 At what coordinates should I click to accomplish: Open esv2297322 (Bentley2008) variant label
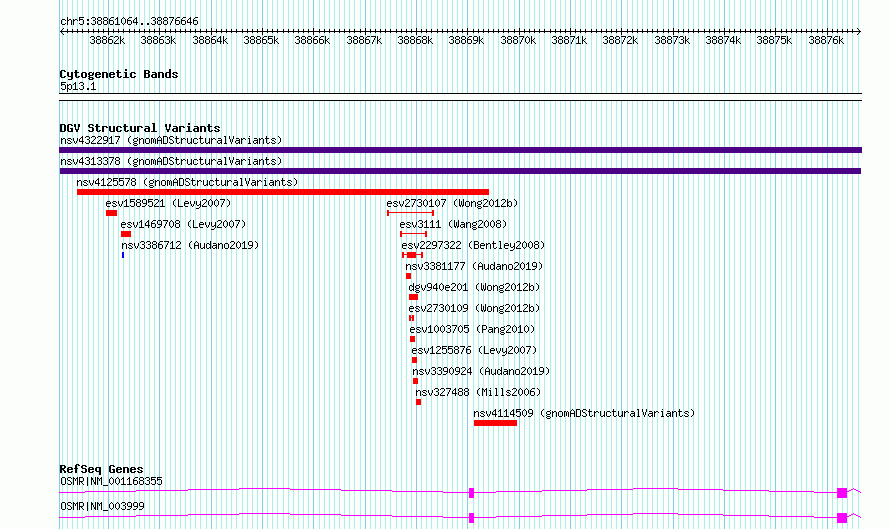[473, 245]
